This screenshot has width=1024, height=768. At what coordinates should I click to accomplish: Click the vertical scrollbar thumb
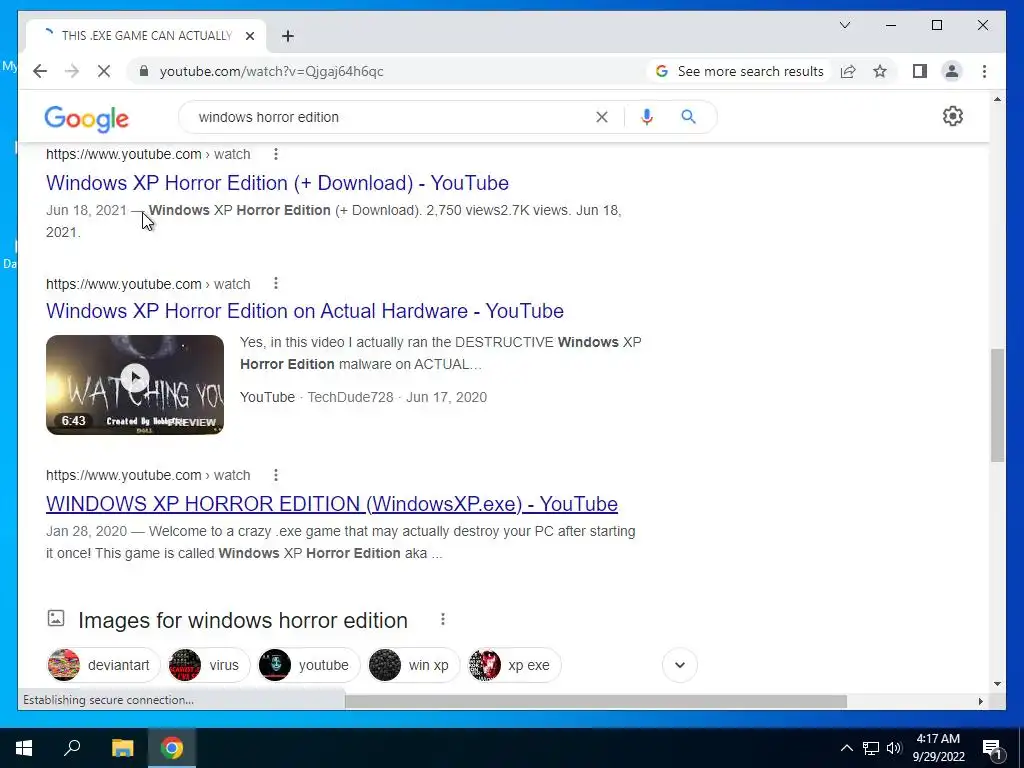997,405
